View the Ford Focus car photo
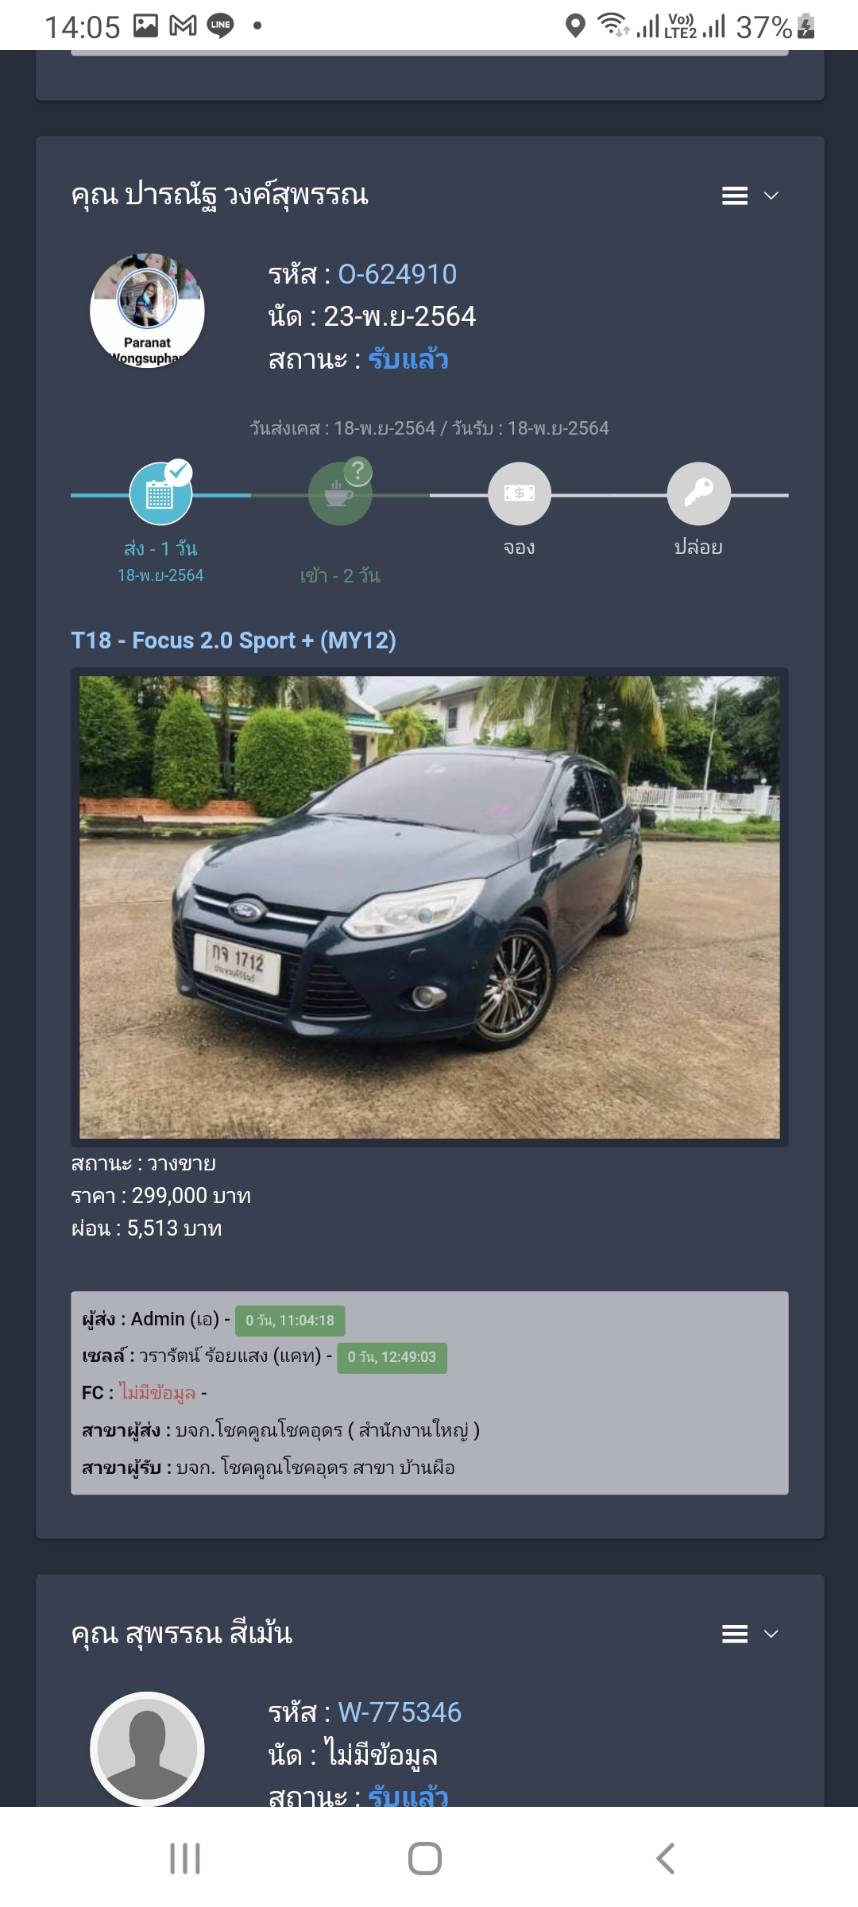 click(430, 907)
